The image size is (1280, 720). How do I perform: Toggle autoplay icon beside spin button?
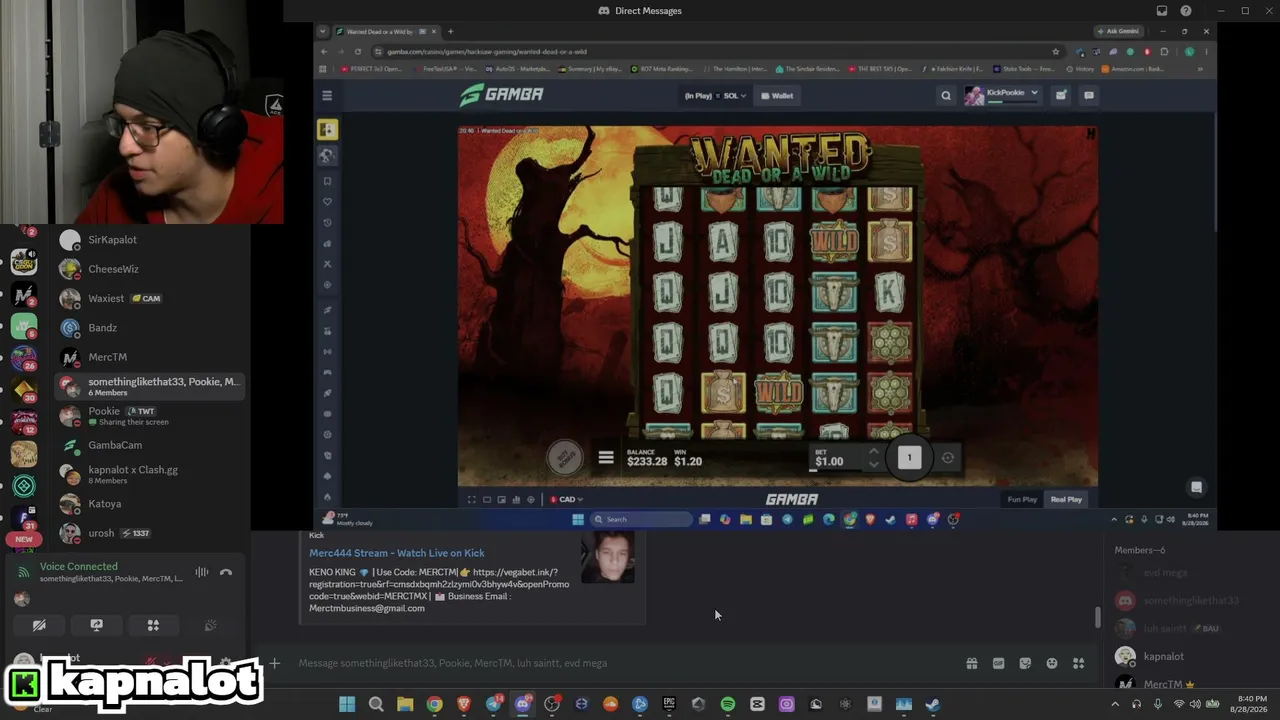948,458
